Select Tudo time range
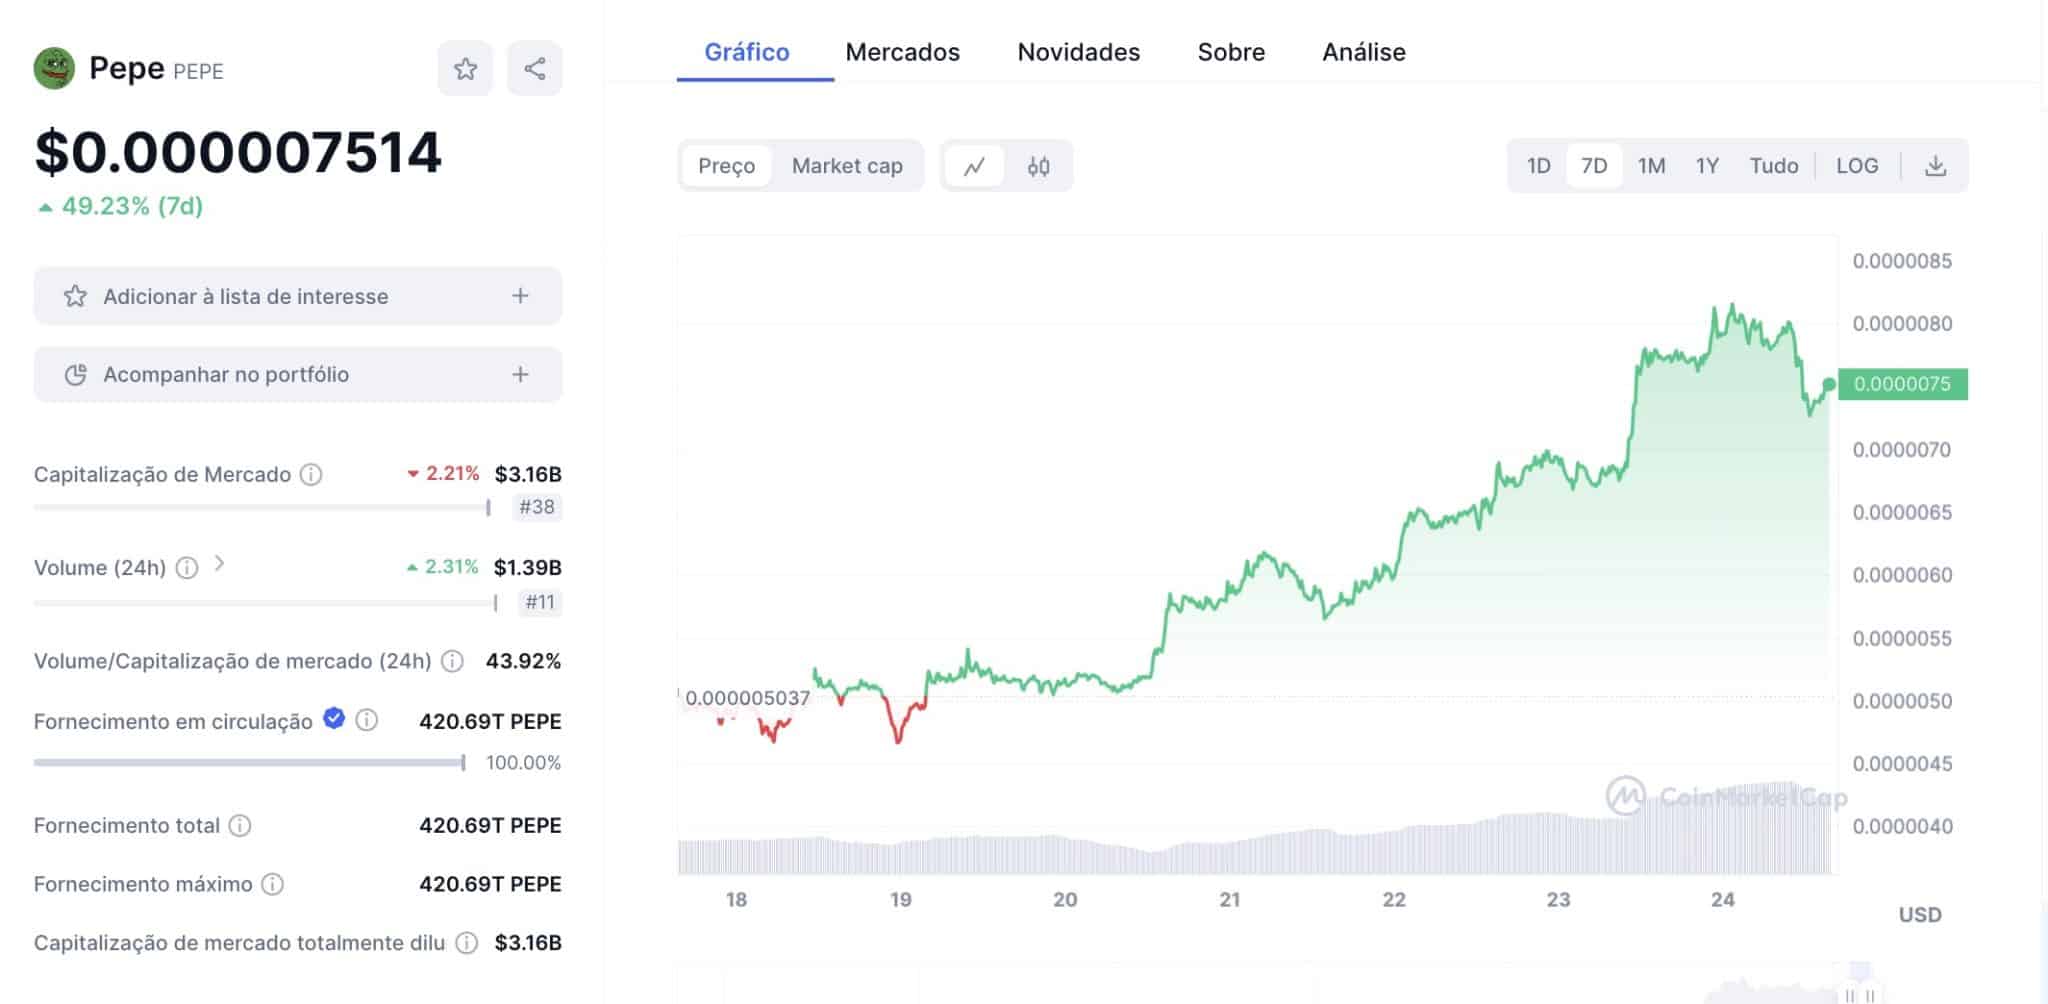The width and height of the screenshot is (2048, 1004). tap(1774, 166)
